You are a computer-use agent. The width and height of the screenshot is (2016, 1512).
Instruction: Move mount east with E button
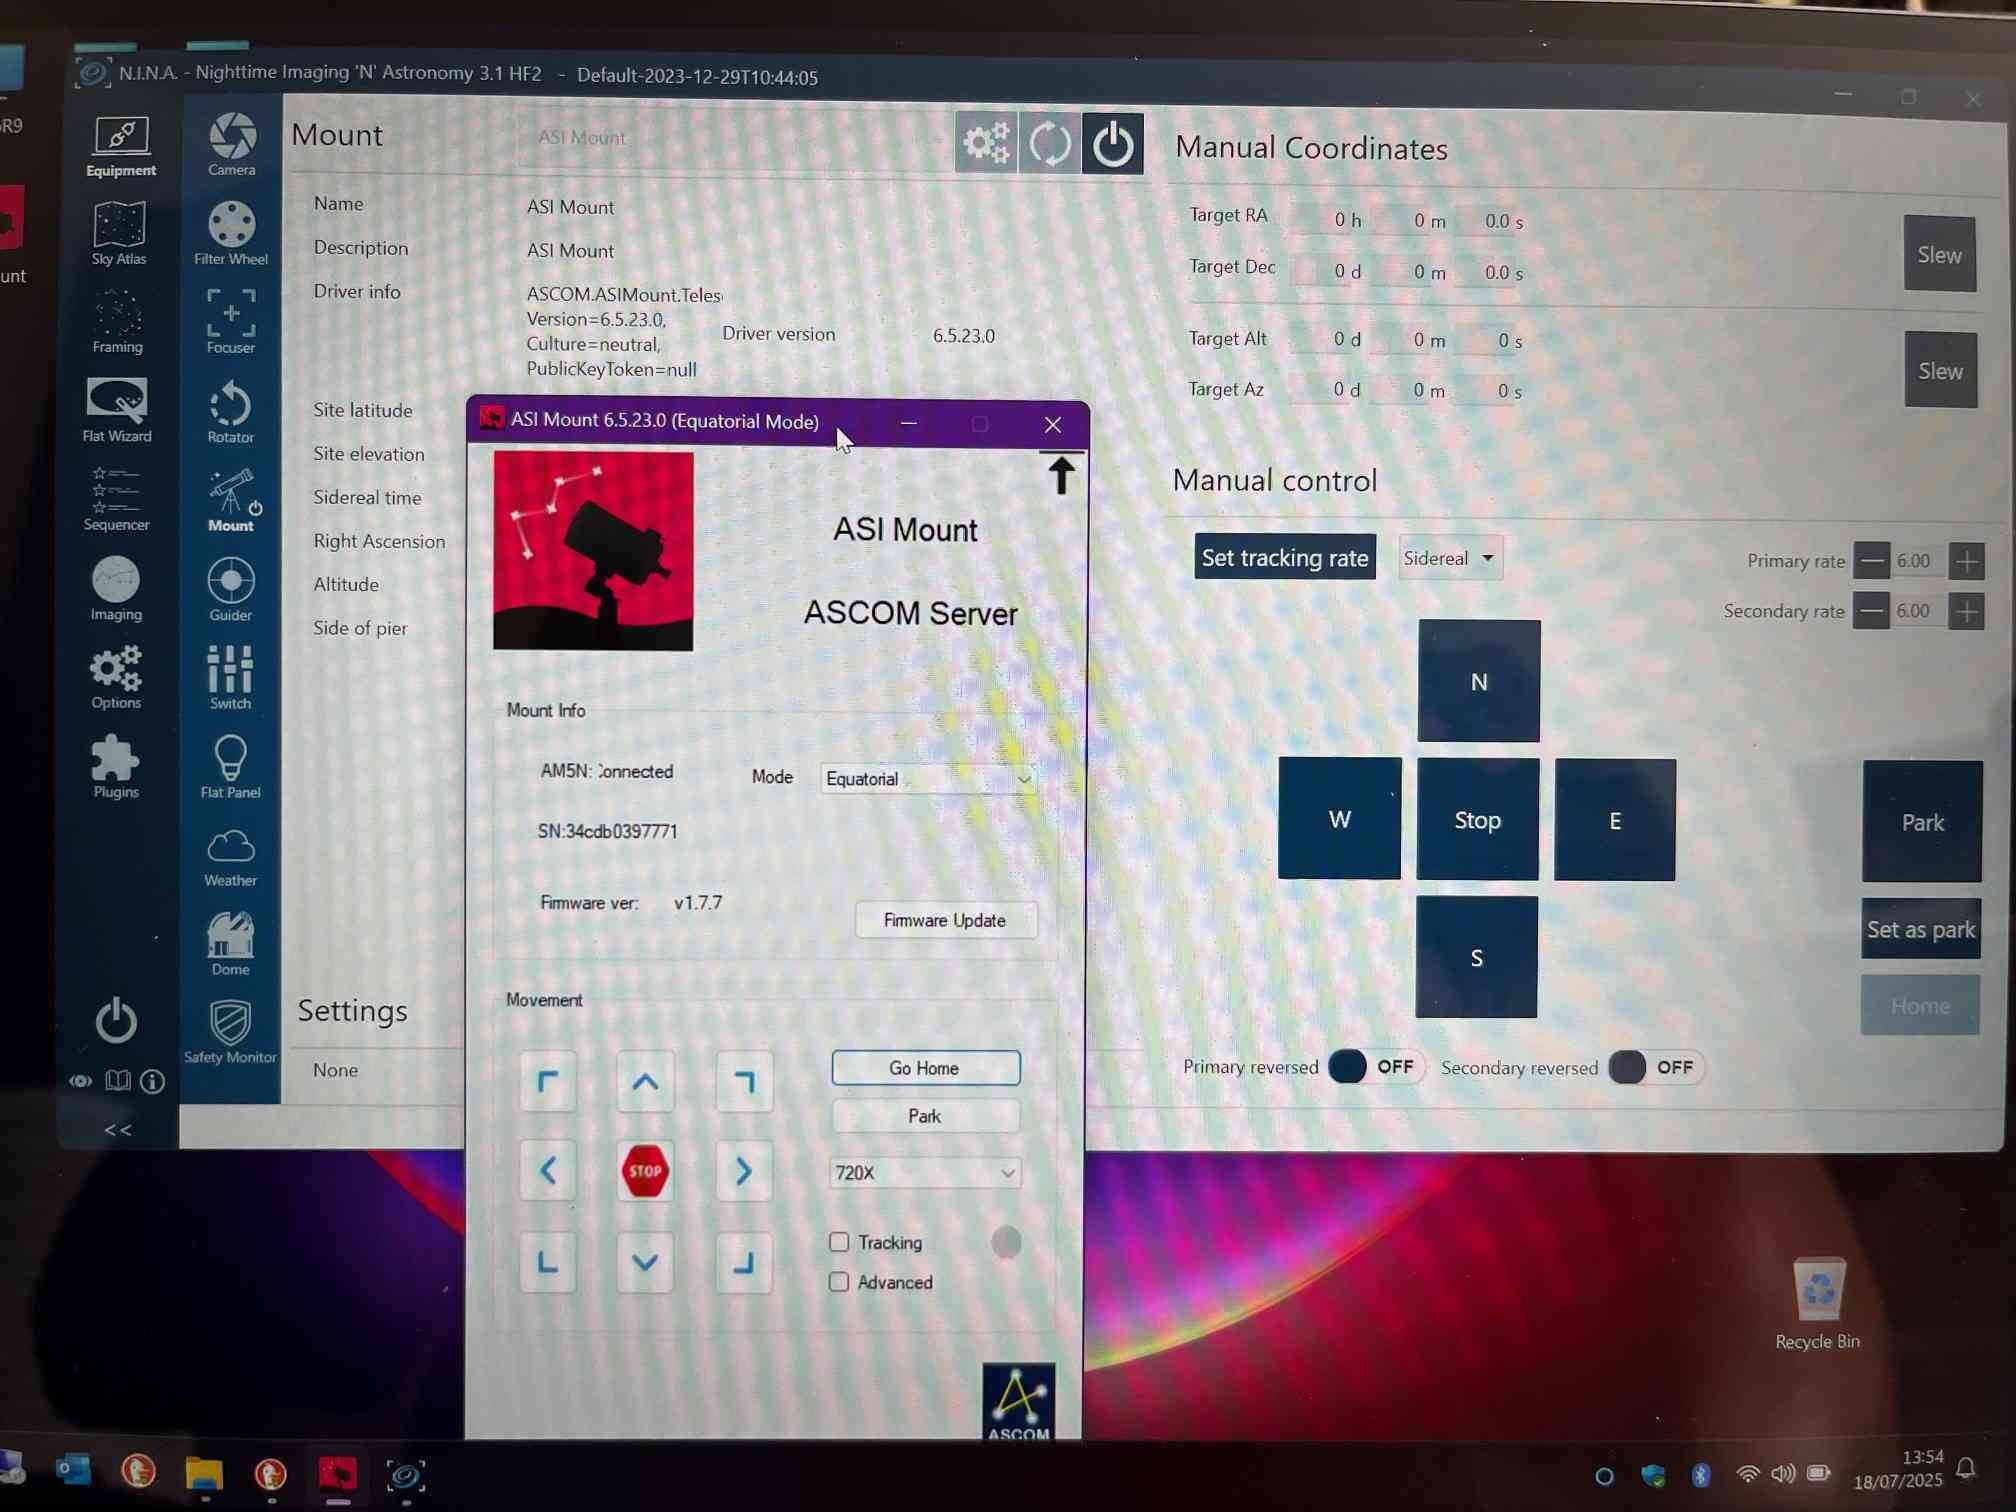coord(1615,821)
